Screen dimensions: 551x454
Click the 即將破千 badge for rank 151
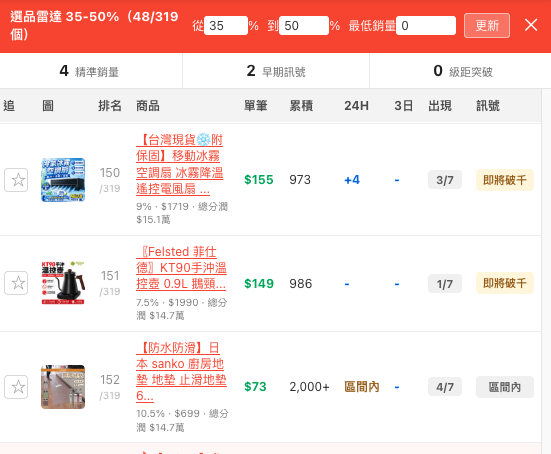[505, 283]
